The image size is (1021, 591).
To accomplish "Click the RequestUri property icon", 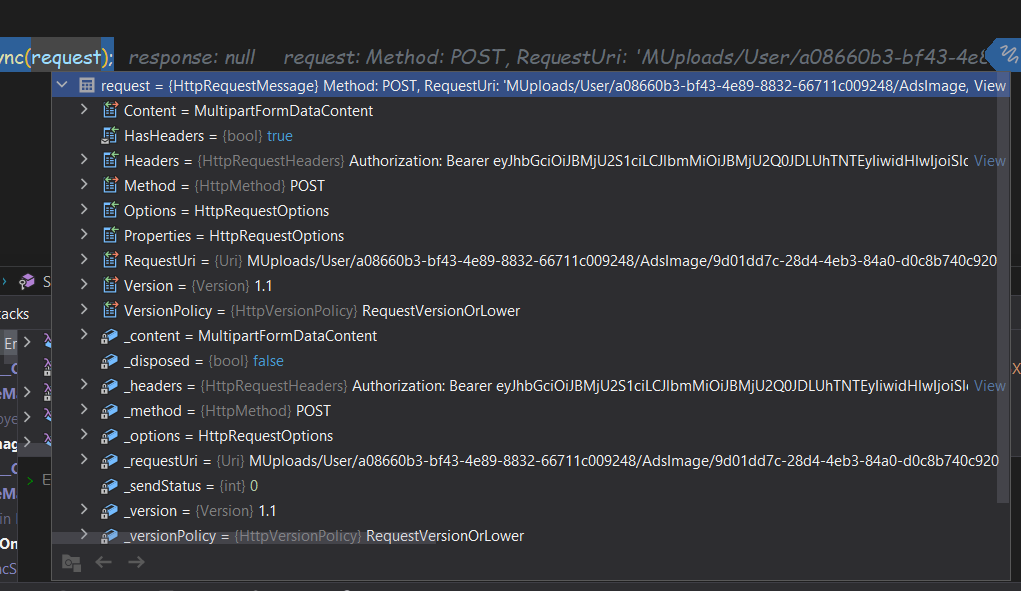I will (x=110, y=260).
